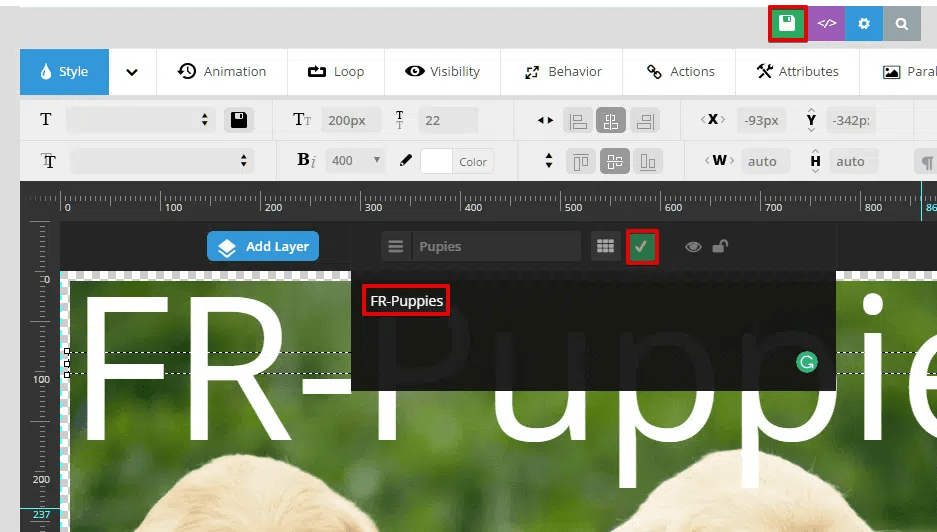Open the Animation tab

click(x=222, y=72)
